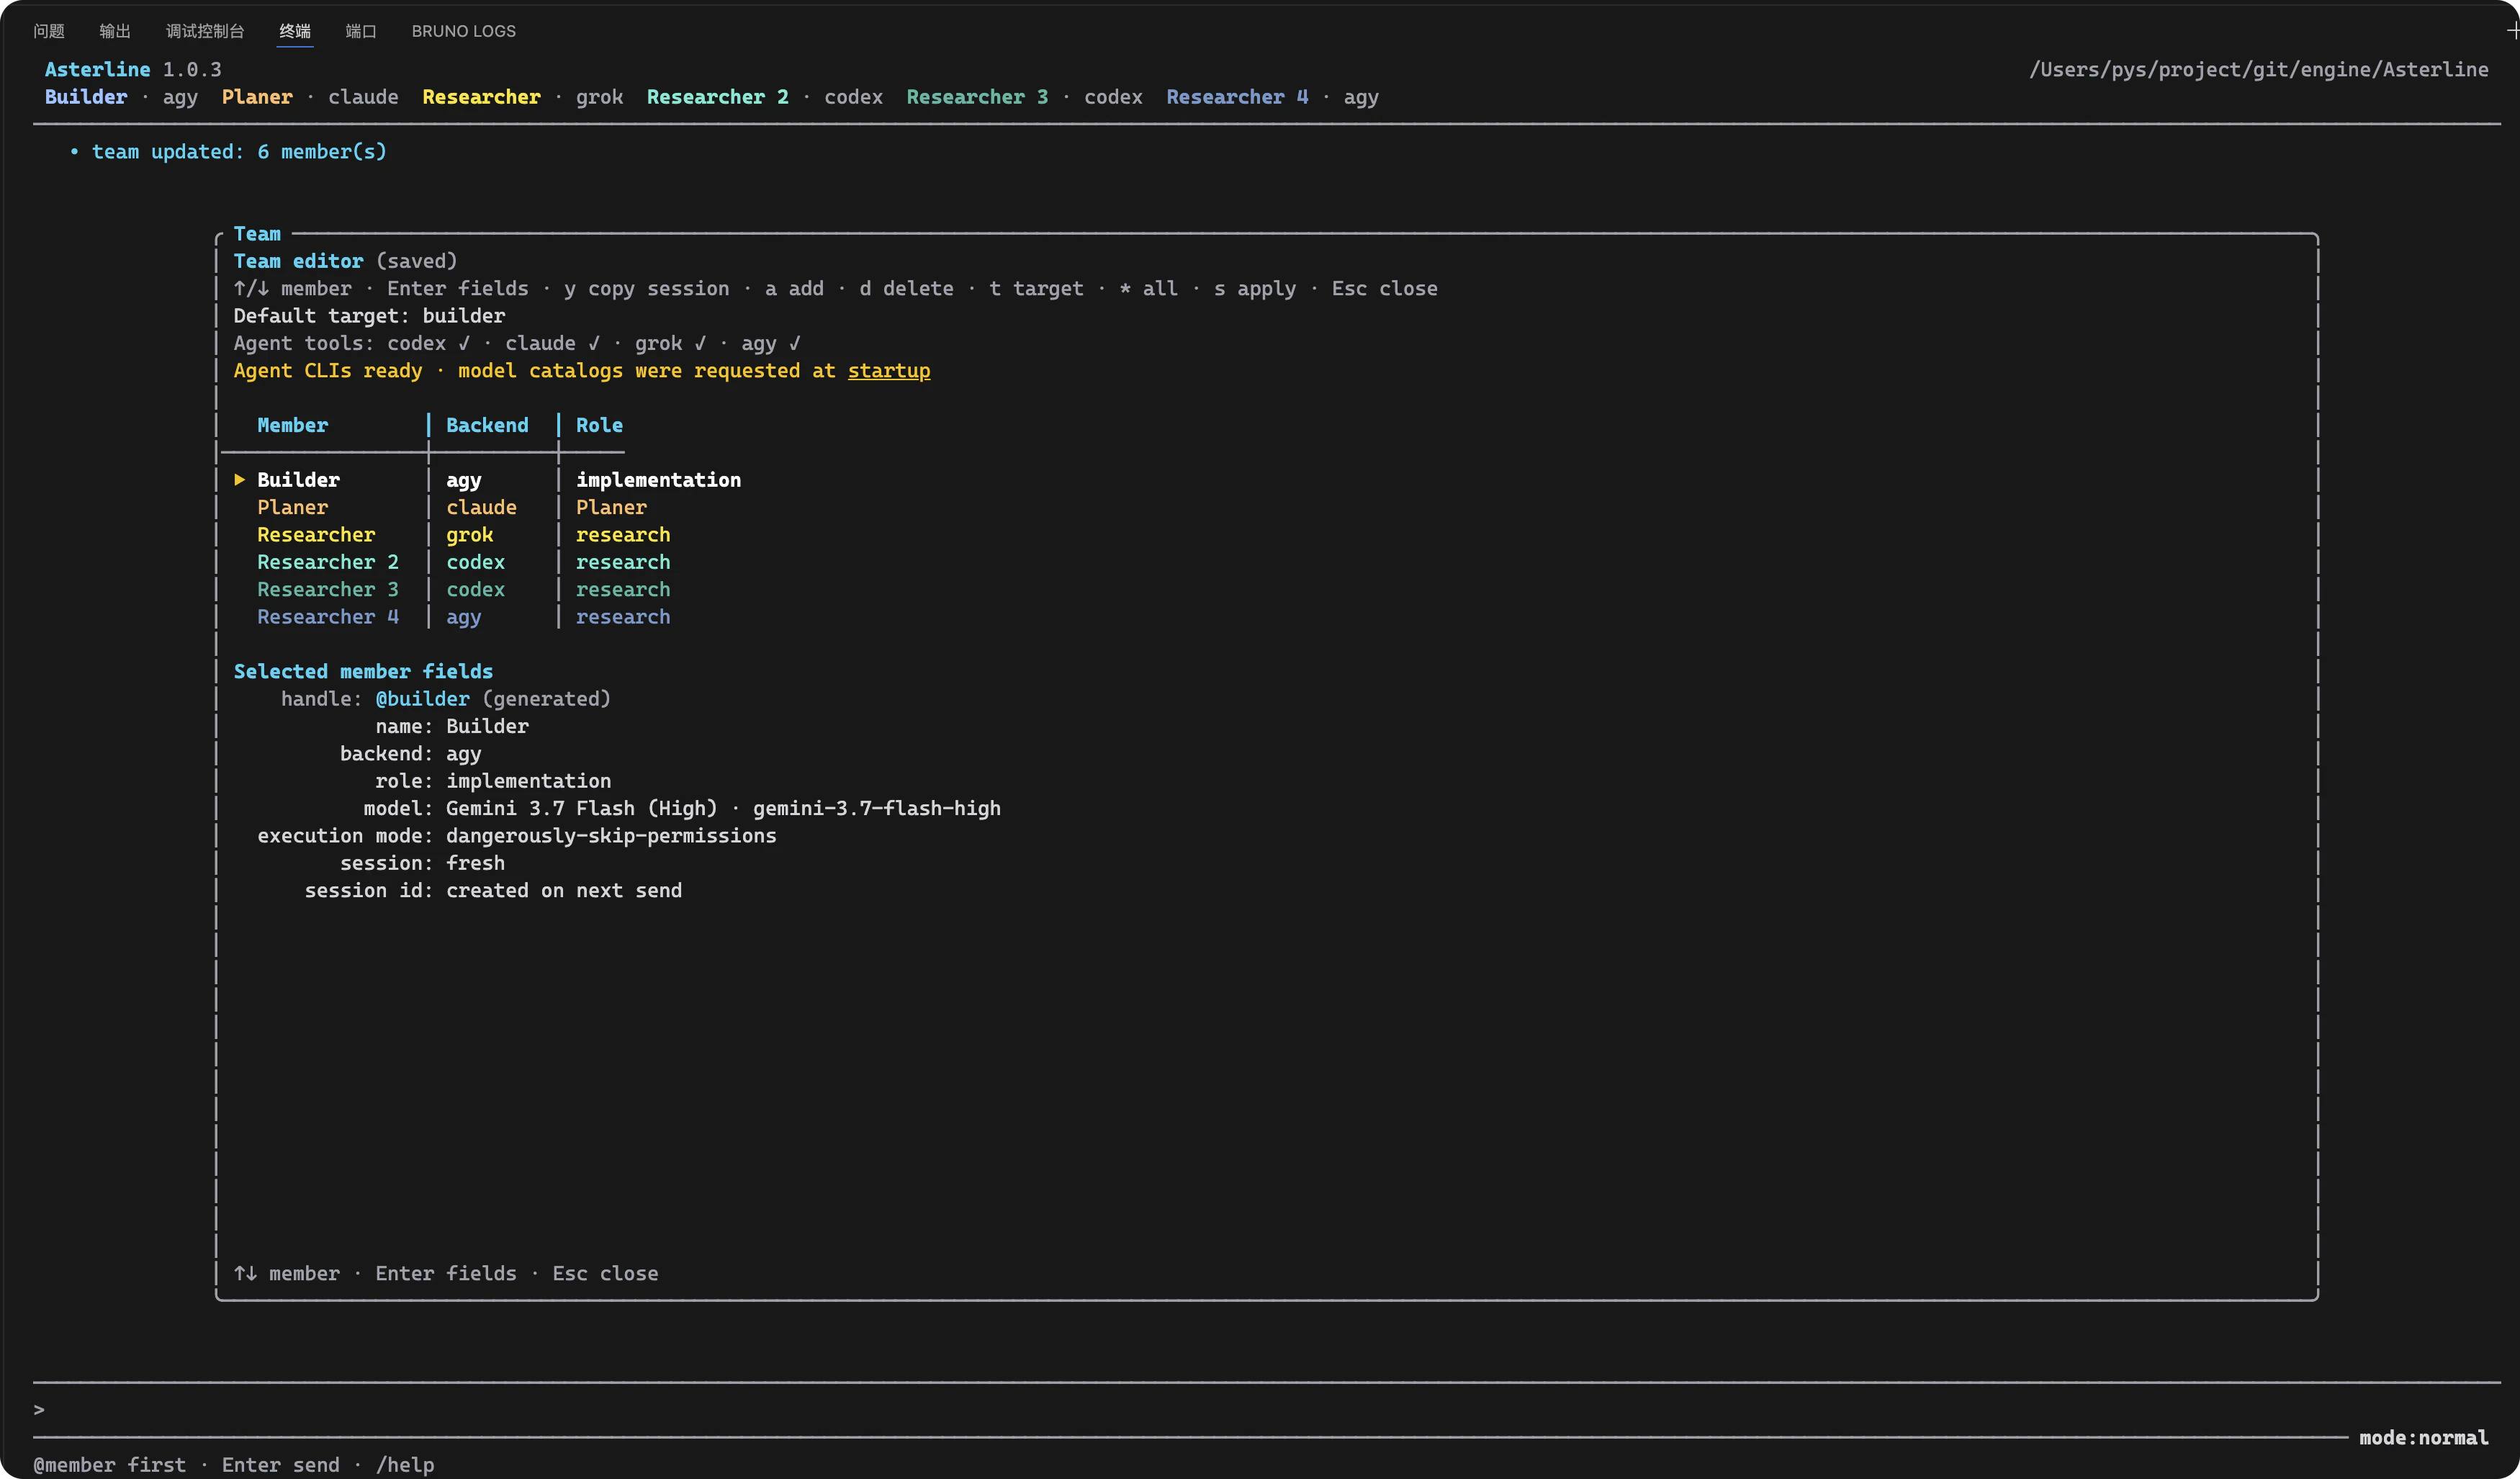Click the version number 1.0.3

[x=192, y=69]
